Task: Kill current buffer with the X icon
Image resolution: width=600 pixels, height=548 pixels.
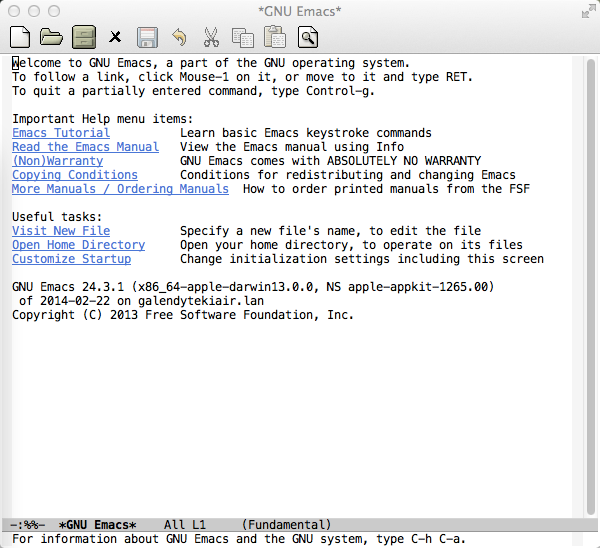Action: (115, 38)
